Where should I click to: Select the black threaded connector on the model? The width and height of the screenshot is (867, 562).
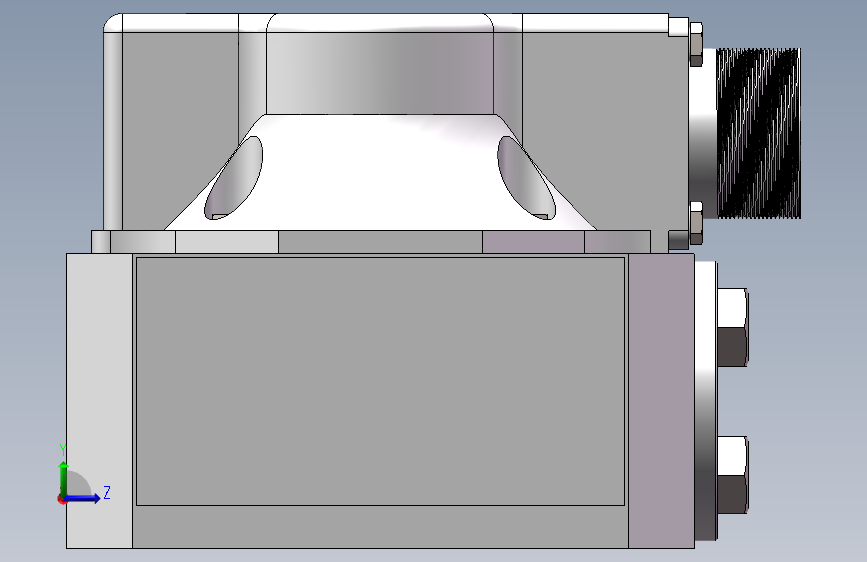click(x=759, y=133)
